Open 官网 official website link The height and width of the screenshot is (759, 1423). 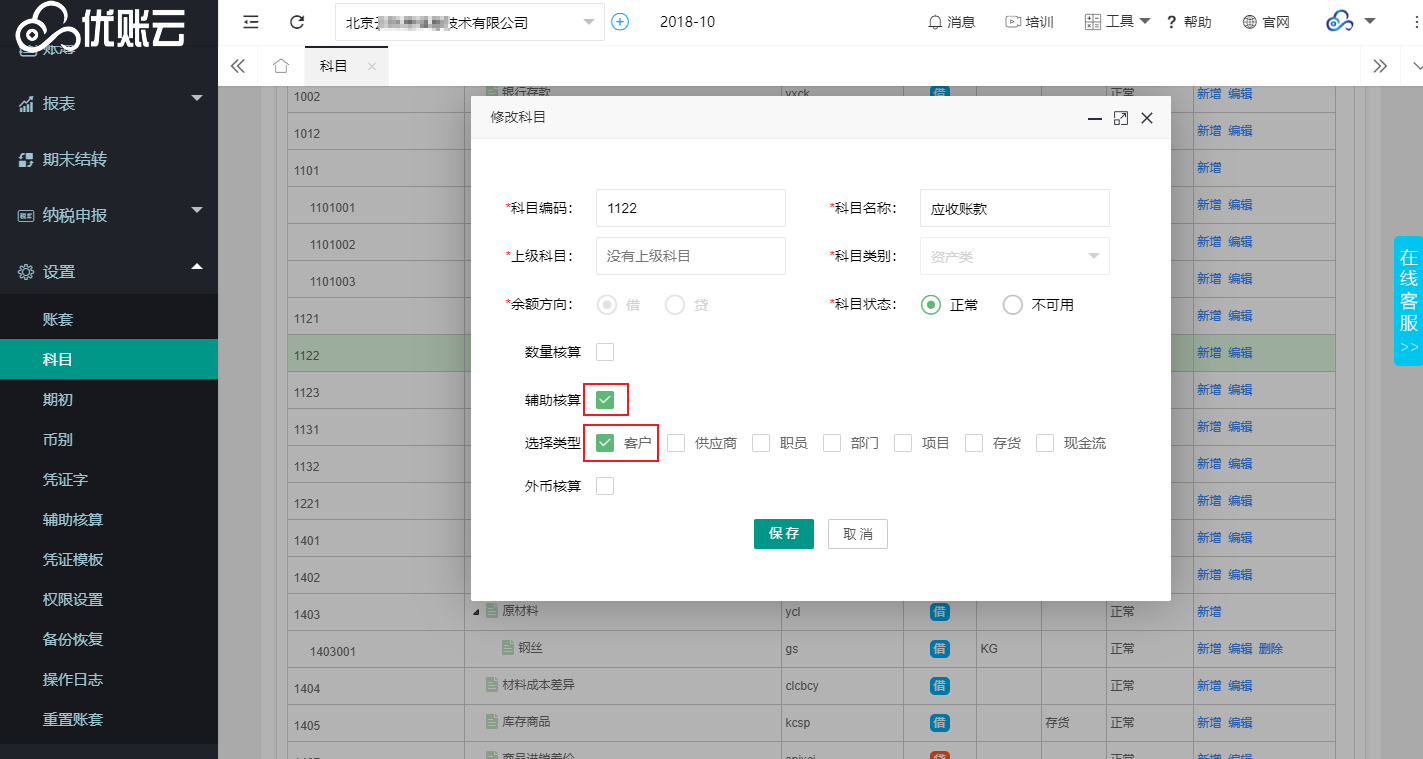pyautogui.click(x=1266, y=22)
